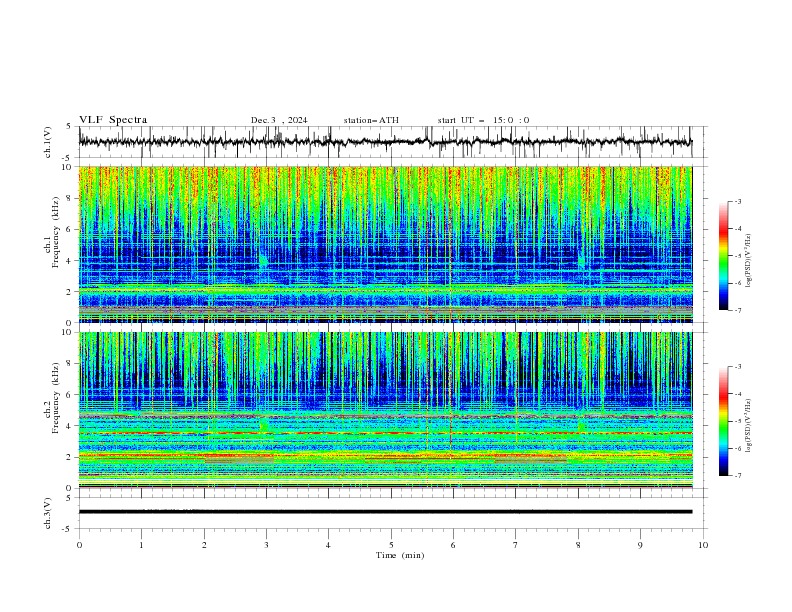Click the ch.1 PSD color scale bar
792x612 pixels.
(x=723, y=256)
